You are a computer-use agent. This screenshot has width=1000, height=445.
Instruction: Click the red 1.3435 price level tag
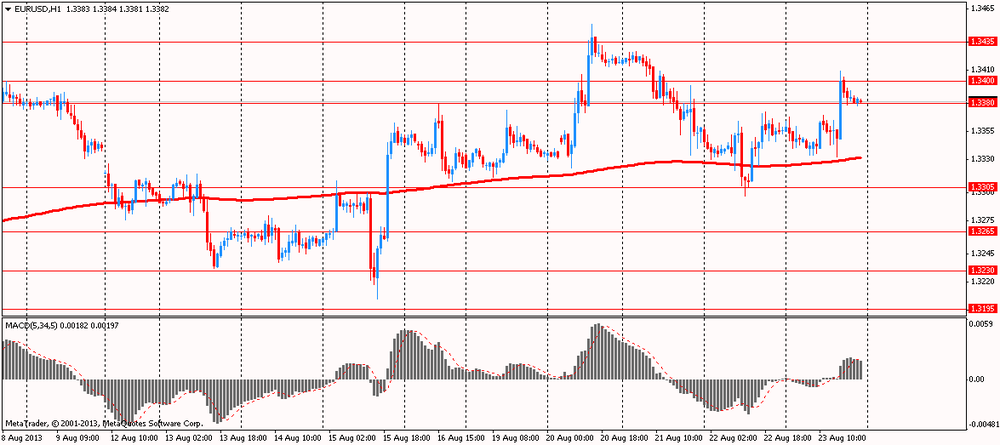point(982,41)
